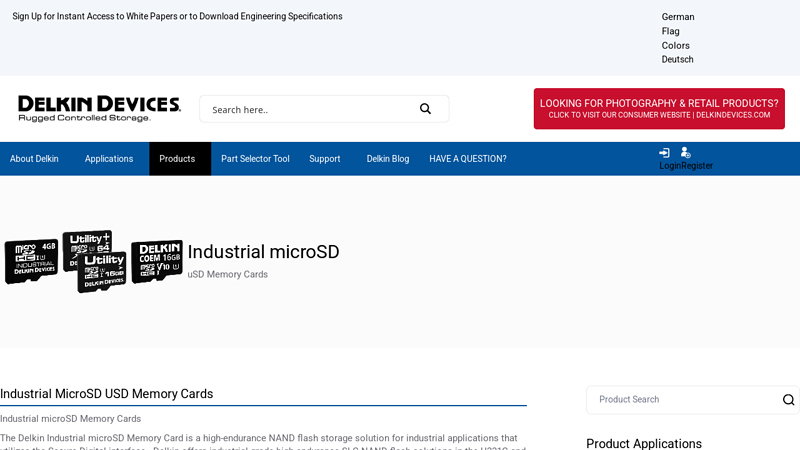Open the Support menu
Viewport: 800px width, 450px height.
point(324,159)
